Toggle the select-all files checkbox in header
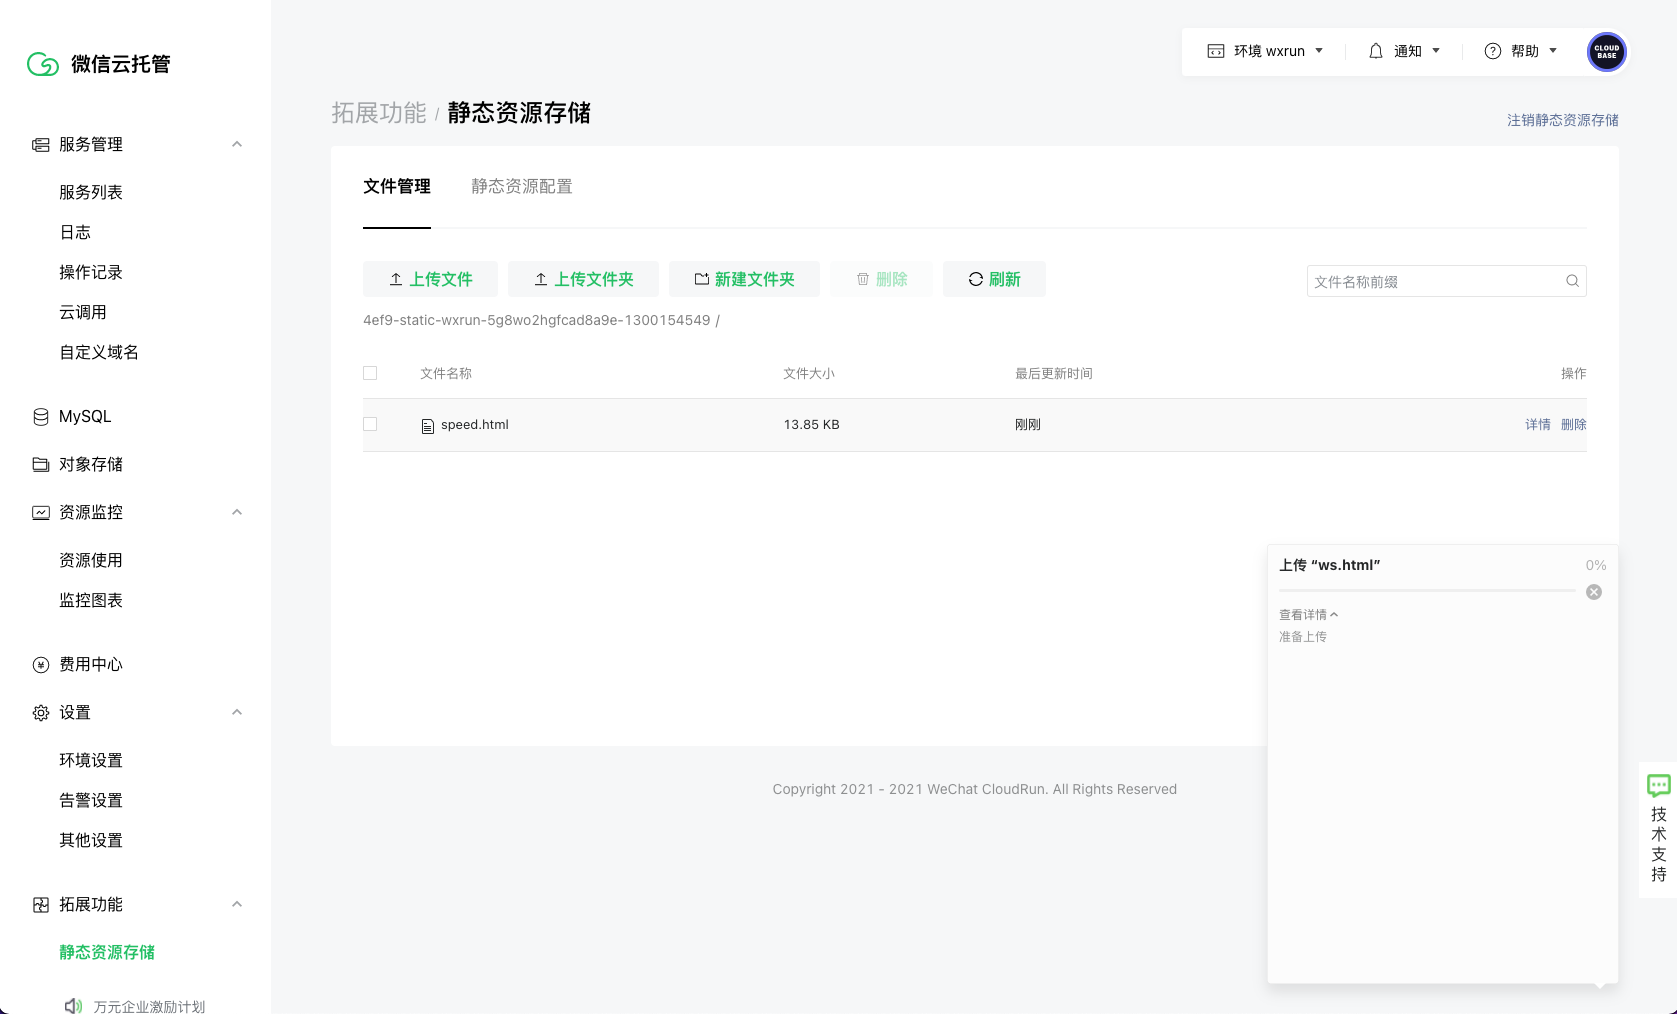 tap(370, 373)
